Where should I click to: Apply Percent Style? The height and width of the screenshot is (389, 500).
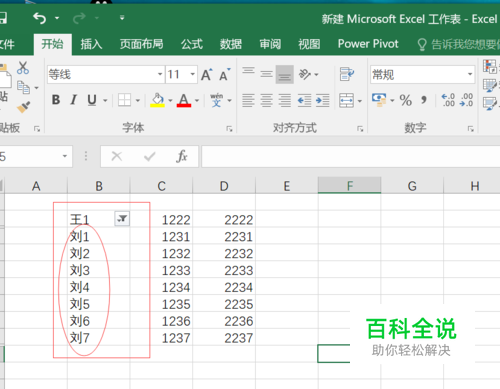click(406, 100)
